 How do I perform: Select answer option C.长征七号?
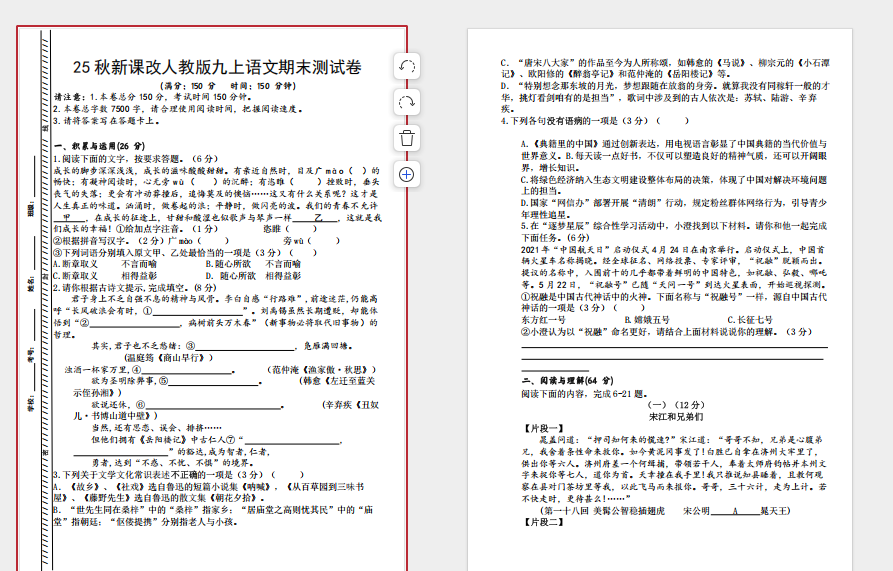[746, 319]
